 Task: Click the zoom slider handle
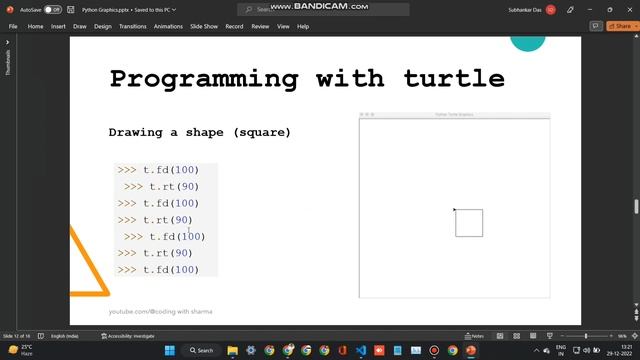click(586, 336)
